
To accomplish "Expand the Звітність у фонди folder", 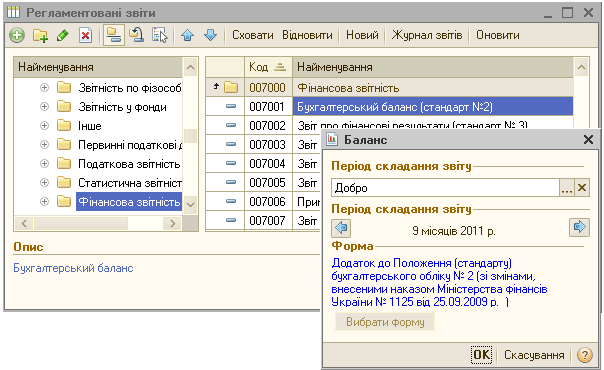I will click(x=44, y=107).
